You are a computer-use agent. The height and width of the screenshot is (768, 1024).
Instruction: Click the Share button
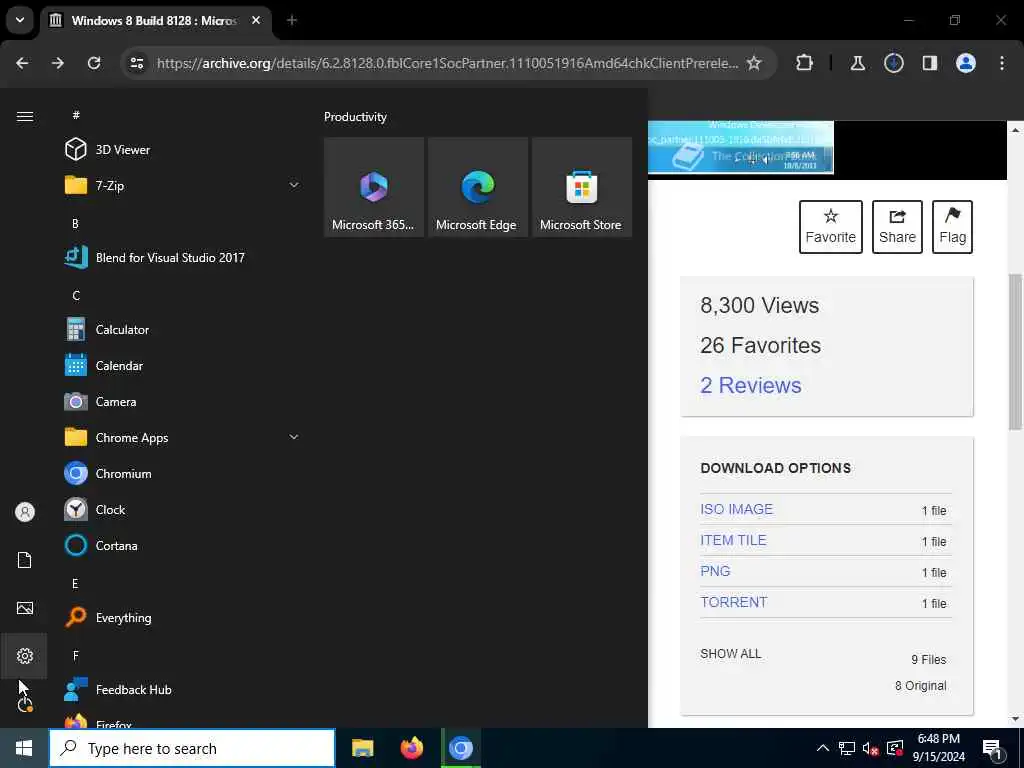(897, 227)
